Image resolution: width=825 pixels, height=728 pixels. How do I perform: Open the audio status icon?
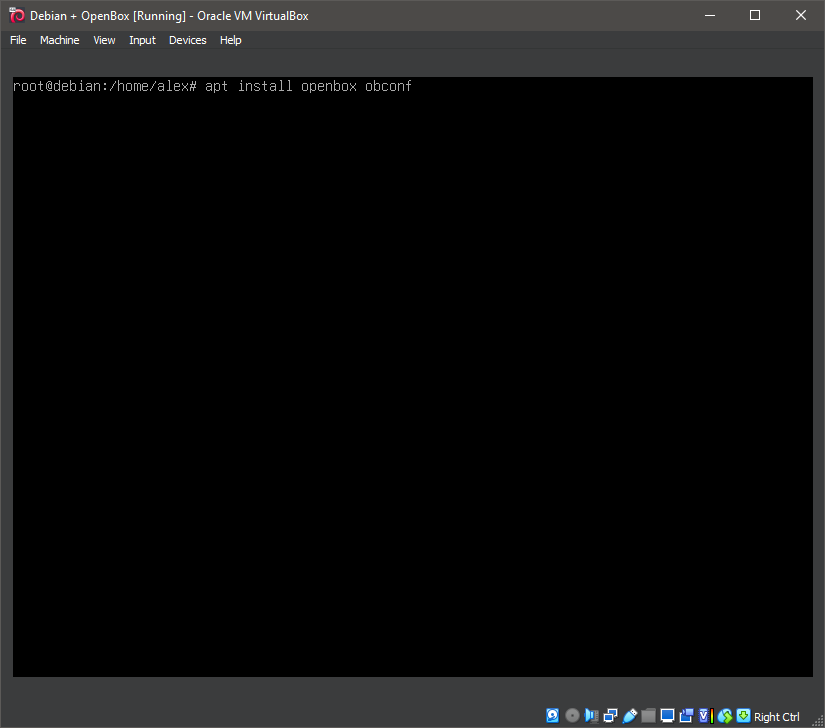tap(591, 715)
